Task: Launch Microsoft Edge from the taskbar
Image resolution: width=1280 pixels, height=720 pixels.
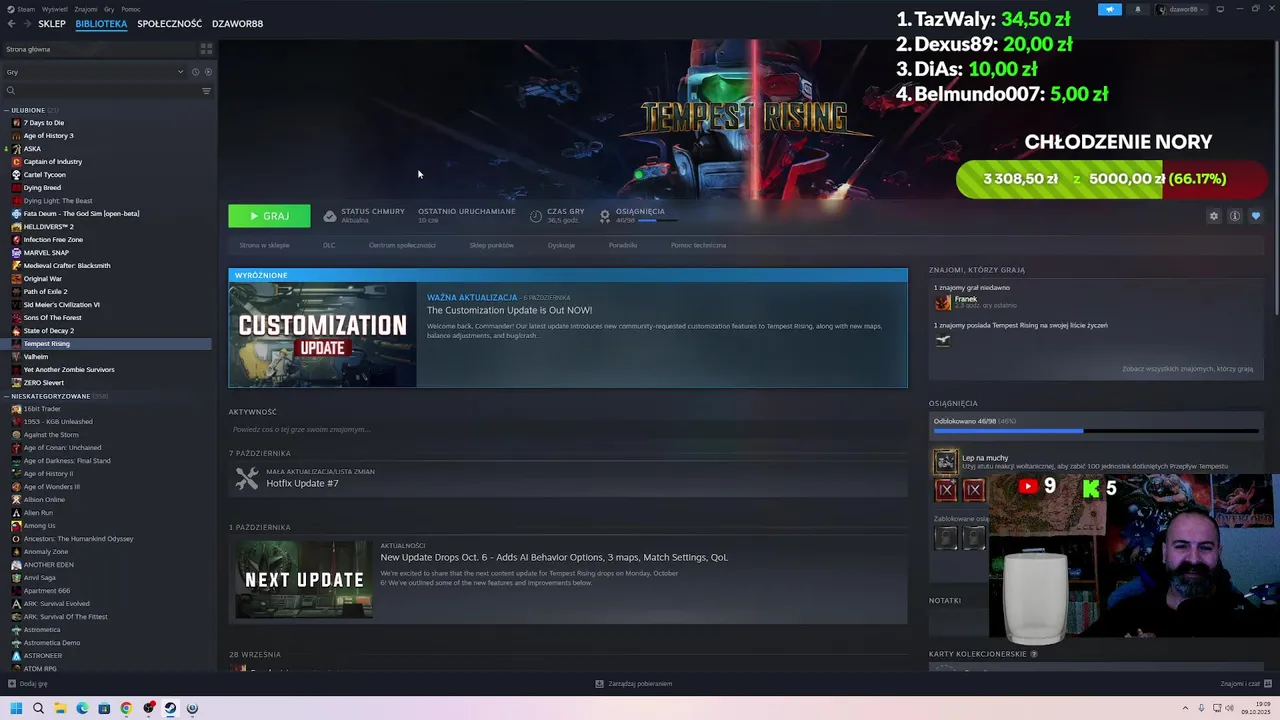Action: click(82, 708)
